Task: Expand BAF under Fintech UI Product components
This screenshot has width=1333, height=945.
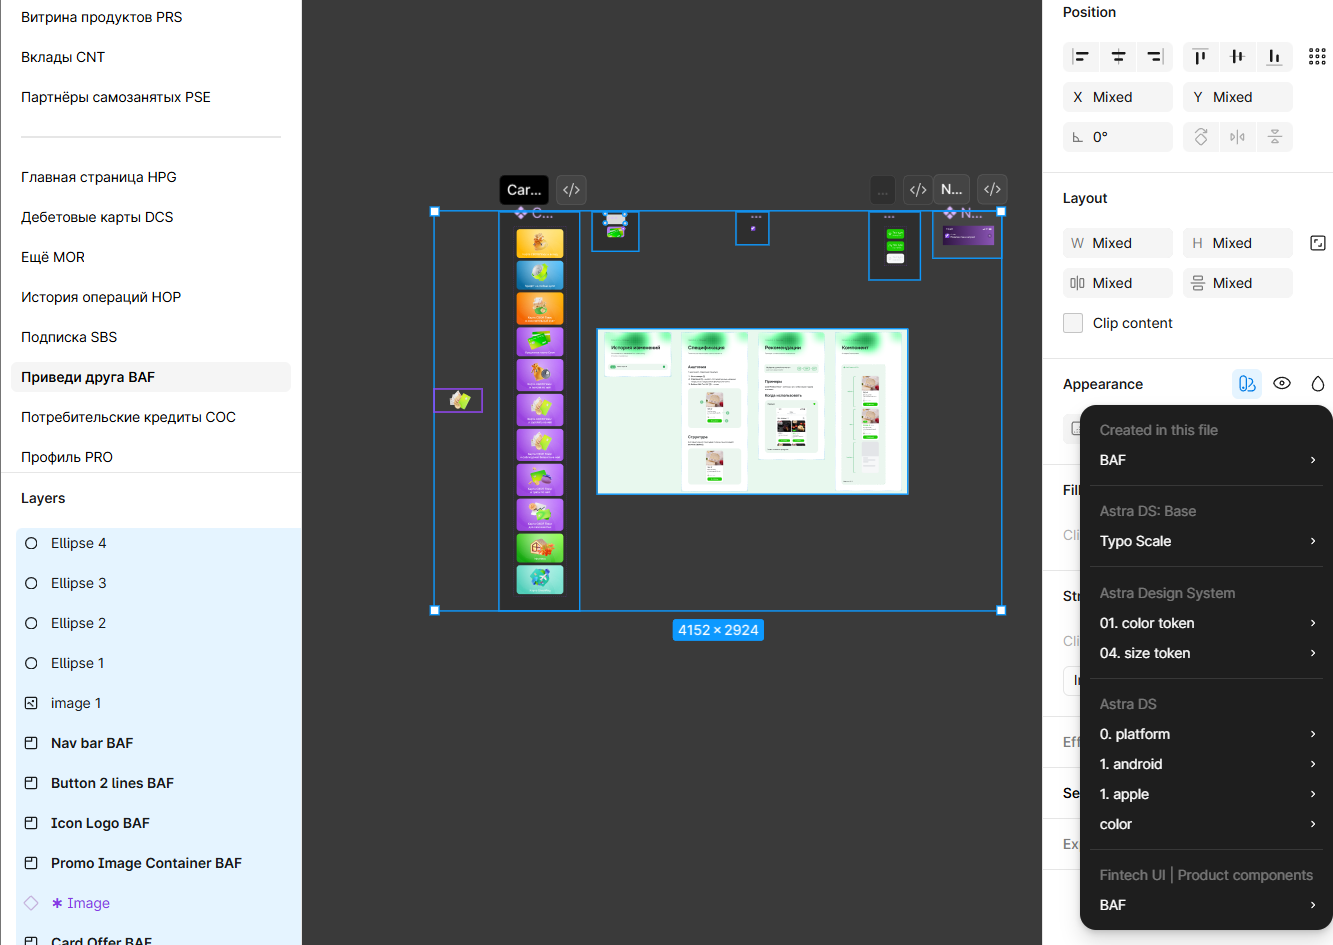Action: [1207, 905]
